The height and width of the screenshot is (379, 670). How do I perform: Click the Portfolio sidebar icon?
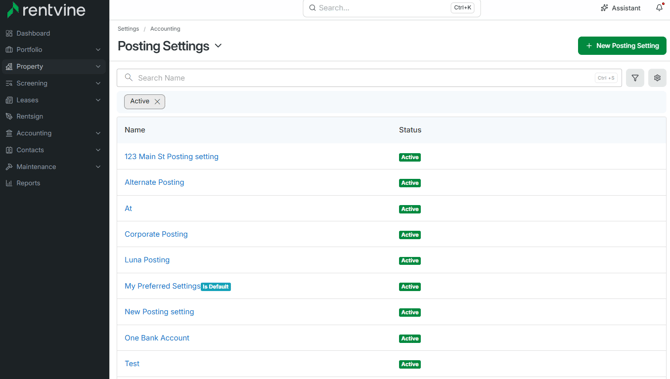pos(9,50)
